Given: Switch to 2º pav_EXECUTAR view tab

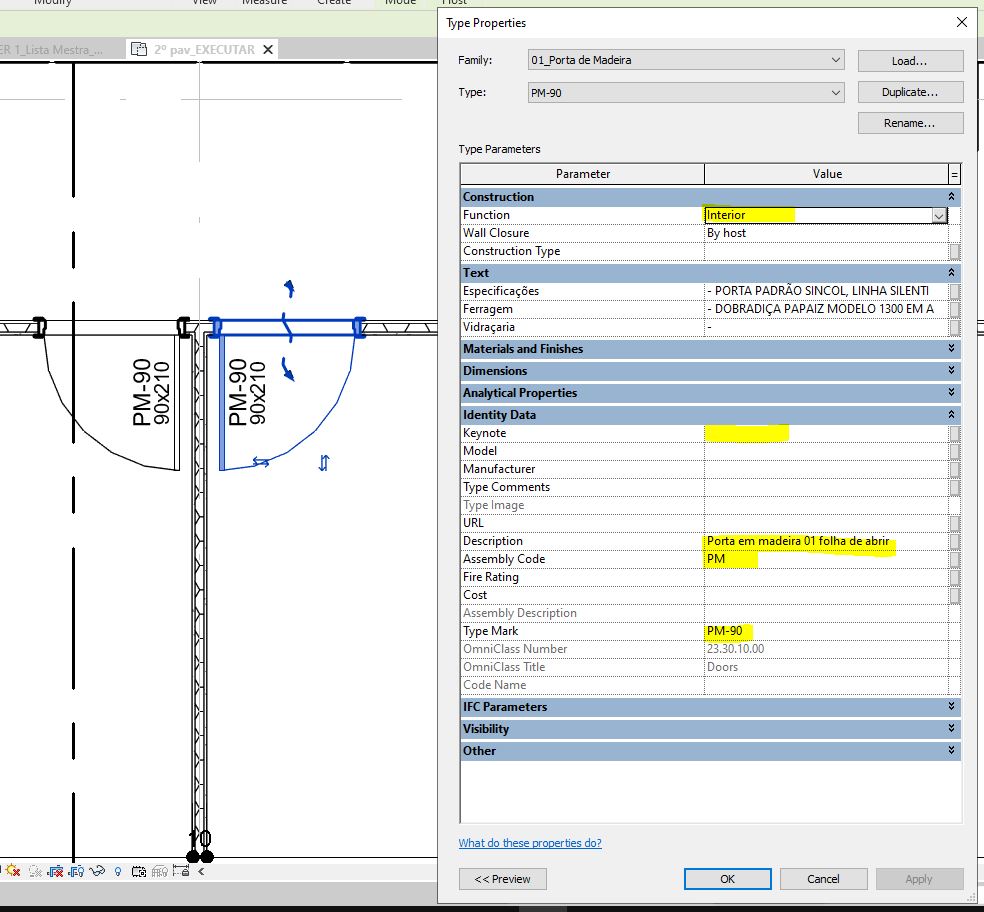Looking at the screenshot, I should click(x=204, y=50).
